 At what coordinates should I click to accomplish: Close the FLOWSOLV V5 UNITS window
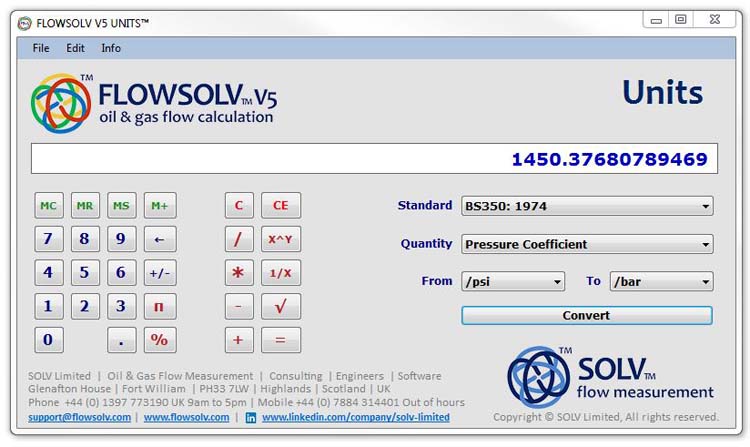point(715,20)
